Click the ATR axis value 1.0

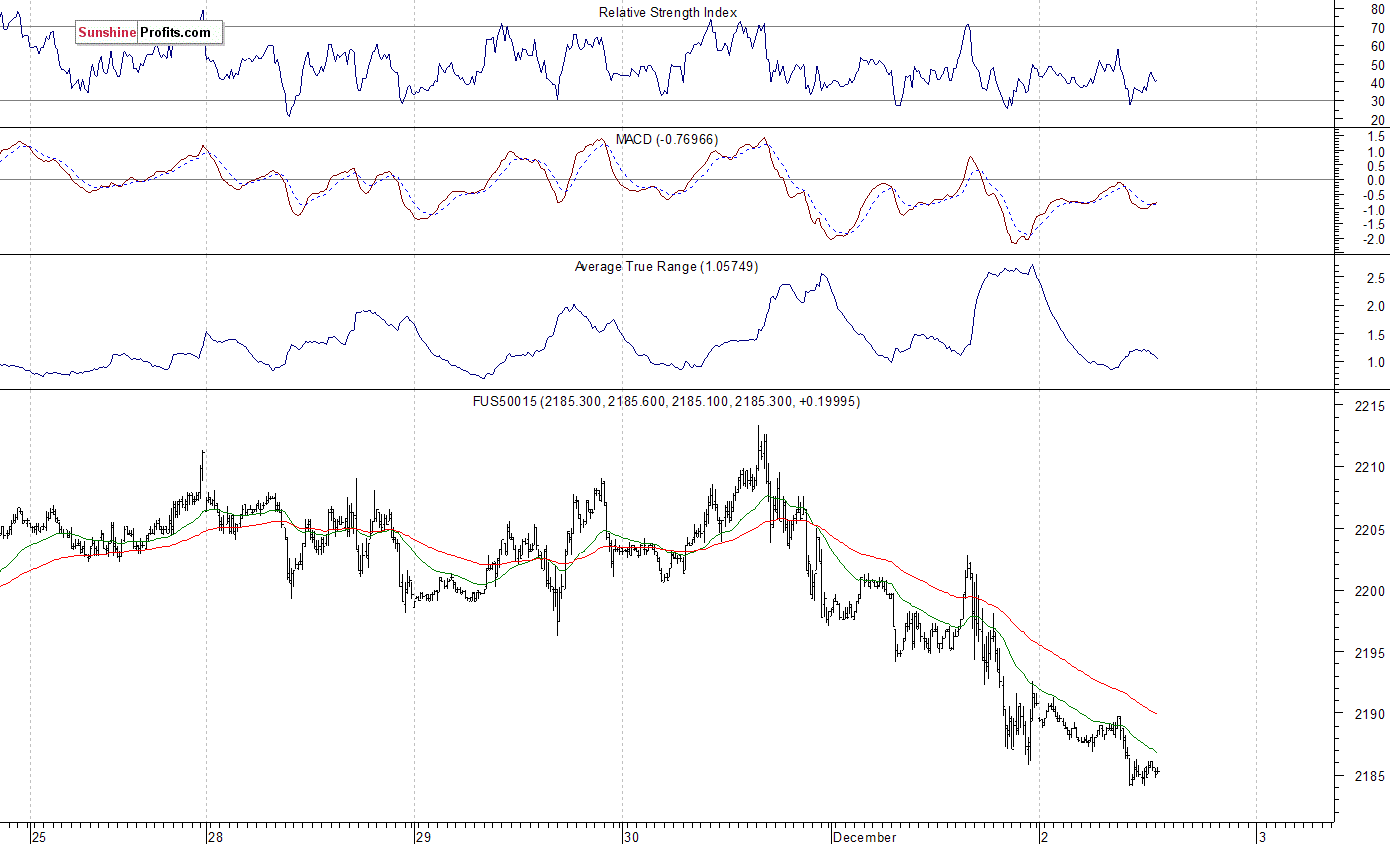click(x=1376, y=362)
